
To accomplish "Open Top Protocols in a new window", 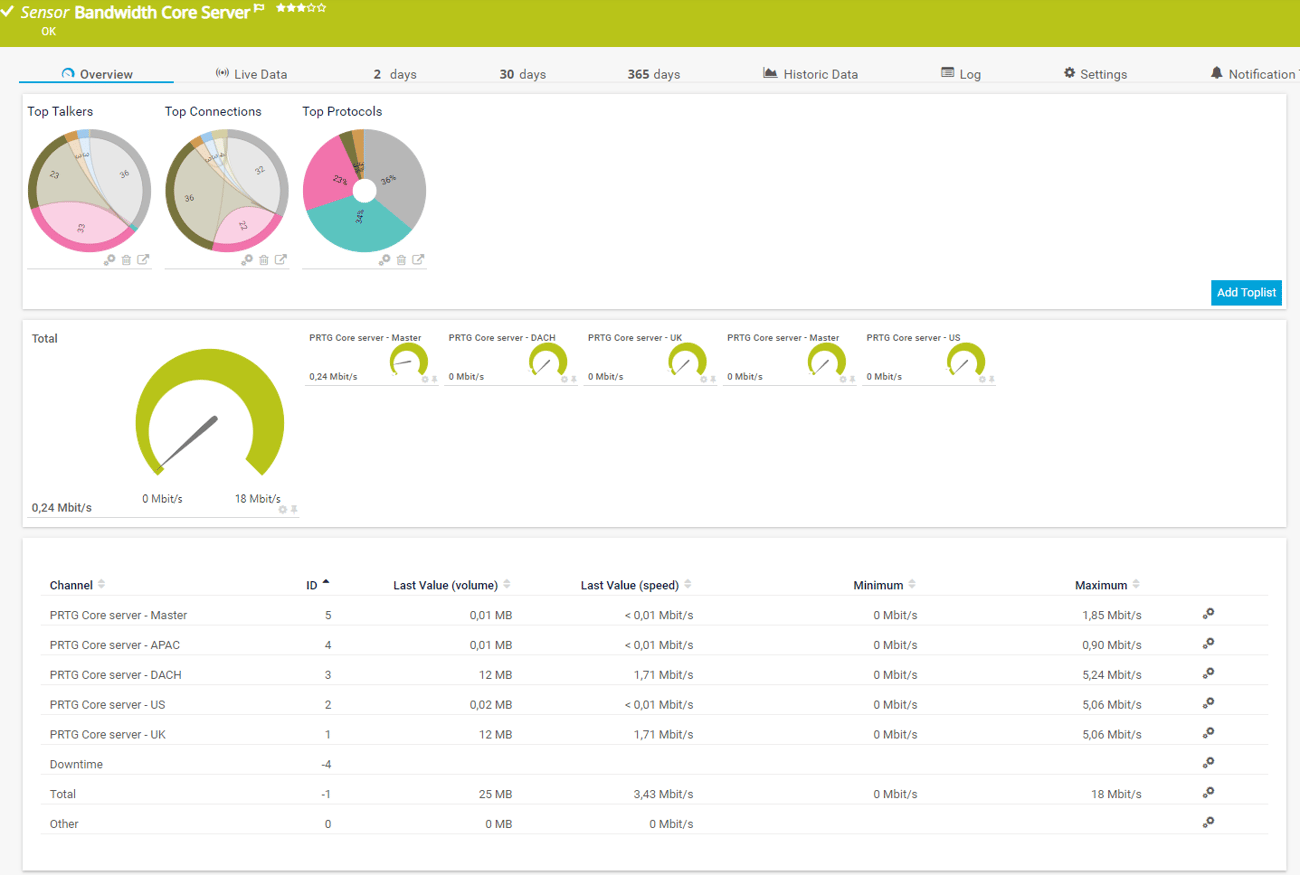I will click(x=418, y=259).
